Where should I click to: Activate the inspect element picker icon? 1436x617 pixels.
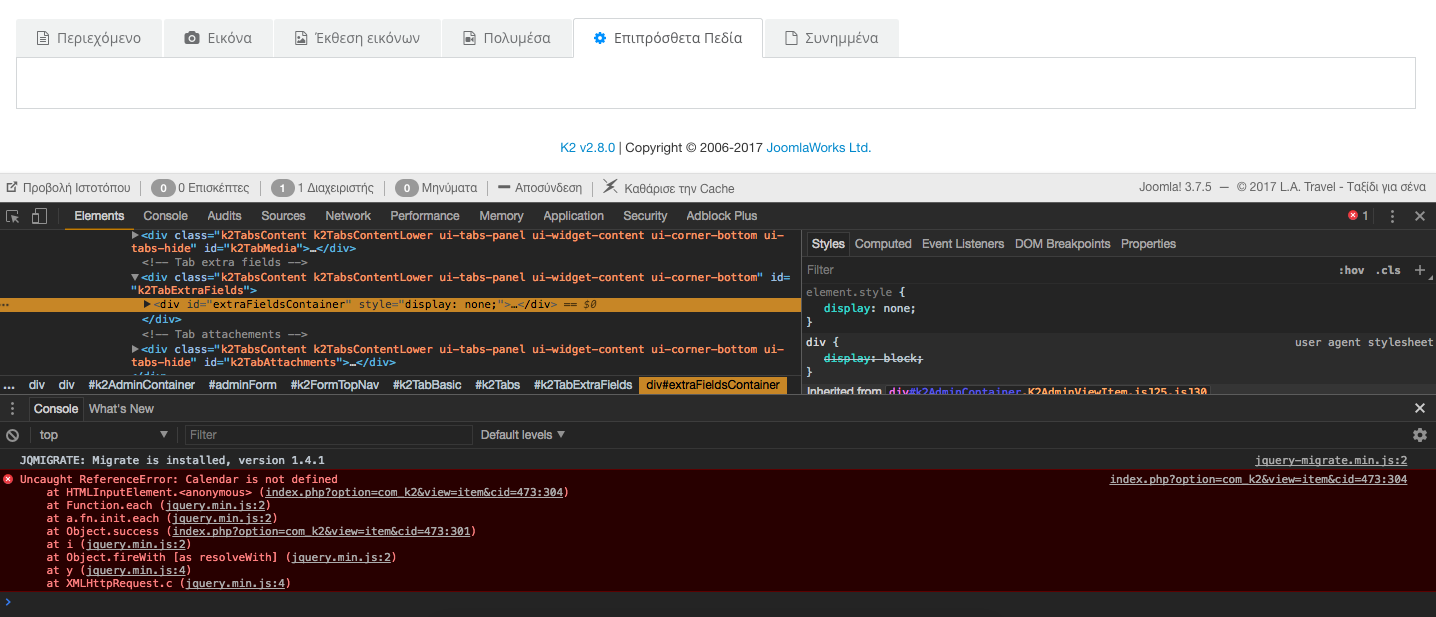coord(13,216)
